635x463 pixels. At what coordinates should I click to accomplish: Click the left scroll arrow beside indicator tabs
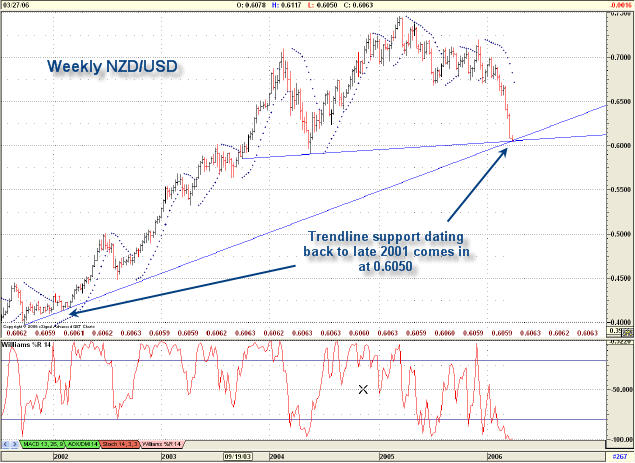tap(5, 444)
